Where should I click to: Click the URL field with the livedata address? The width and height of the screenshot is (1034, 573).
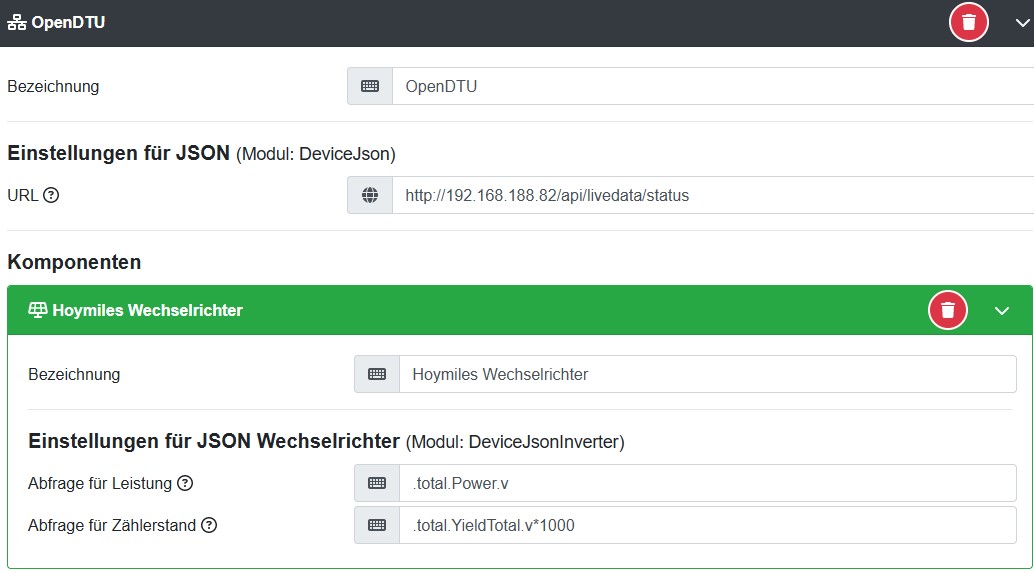click(x=700, y=195)
